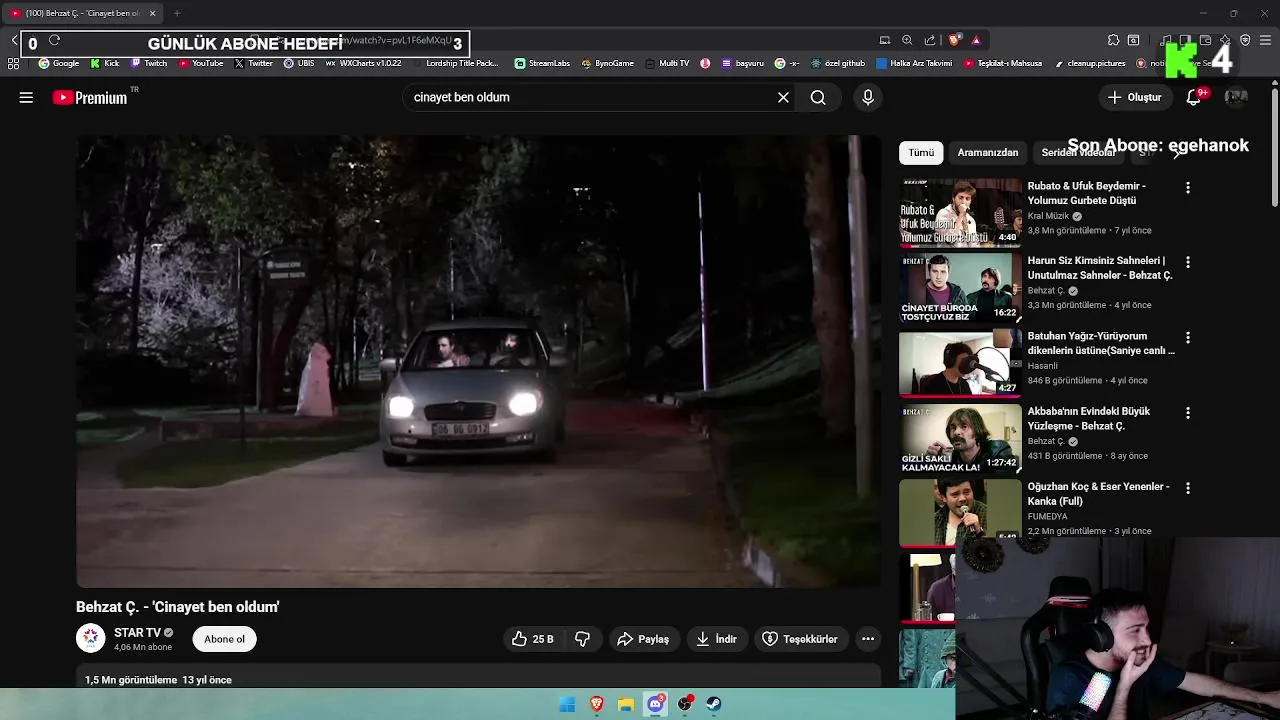
Task: Open Multi TV bookmark
Action: tap(667, 63)
